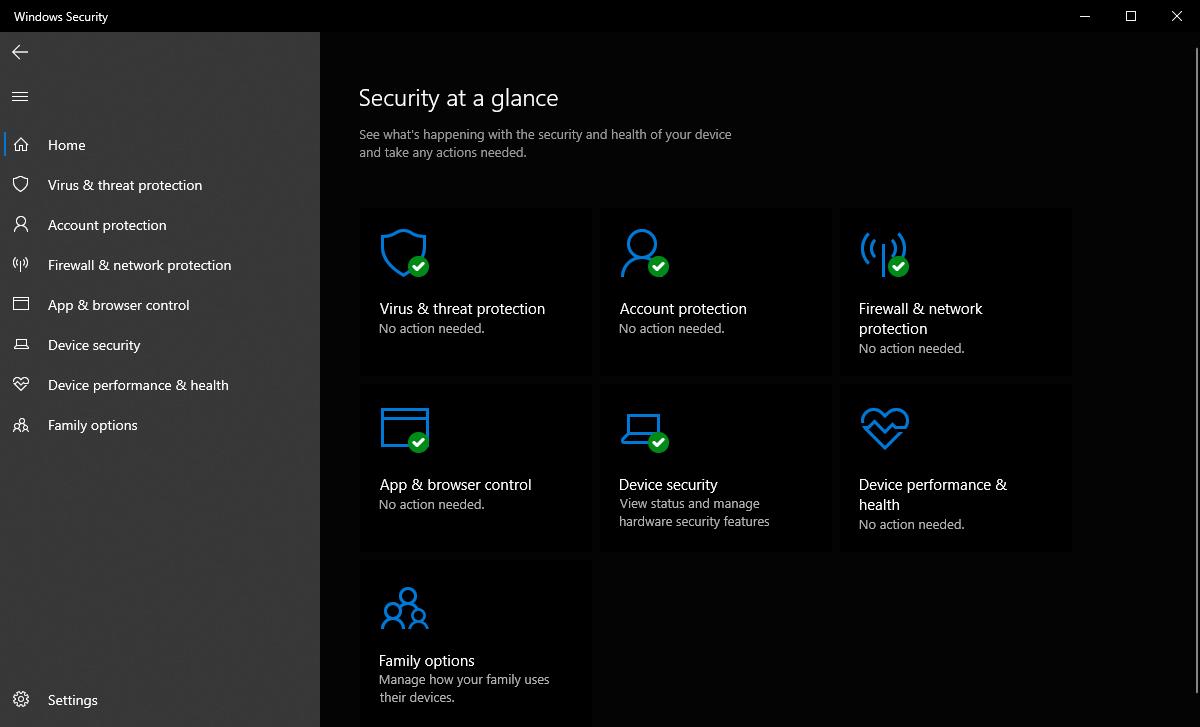This screenshot has height=727, width=1200.
Task: Open the Account protection tile title
Action: pos(683,309)
